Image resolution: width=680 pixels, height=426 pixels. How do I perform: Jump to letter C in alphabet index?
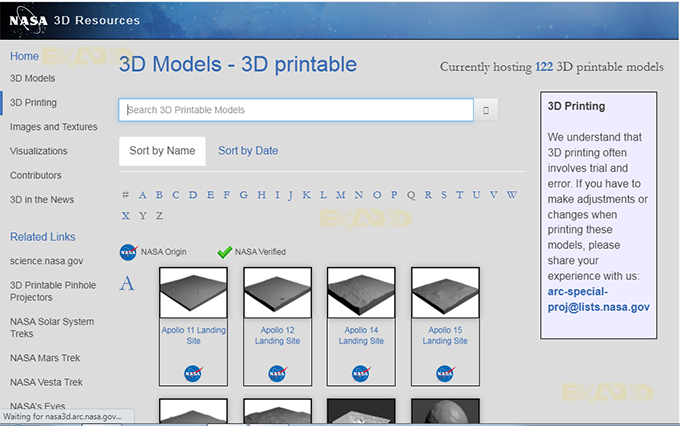[x=176, y=195]
